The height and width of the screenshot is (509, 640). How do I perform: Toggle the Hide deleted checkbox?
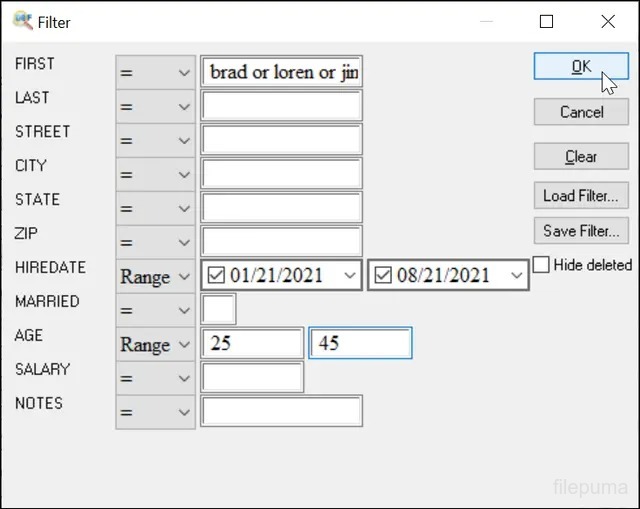[541, 265]
